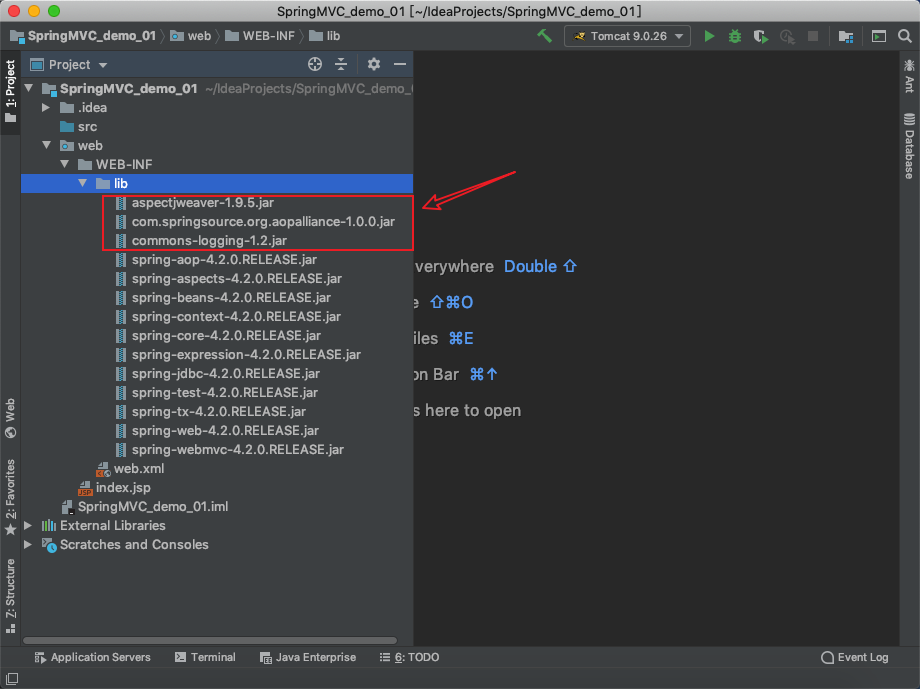Click SpringMVC_demo_01 breadcrumb in navigation bar
The height and width of the screenshot is (689, 920).
coord(84,36)
